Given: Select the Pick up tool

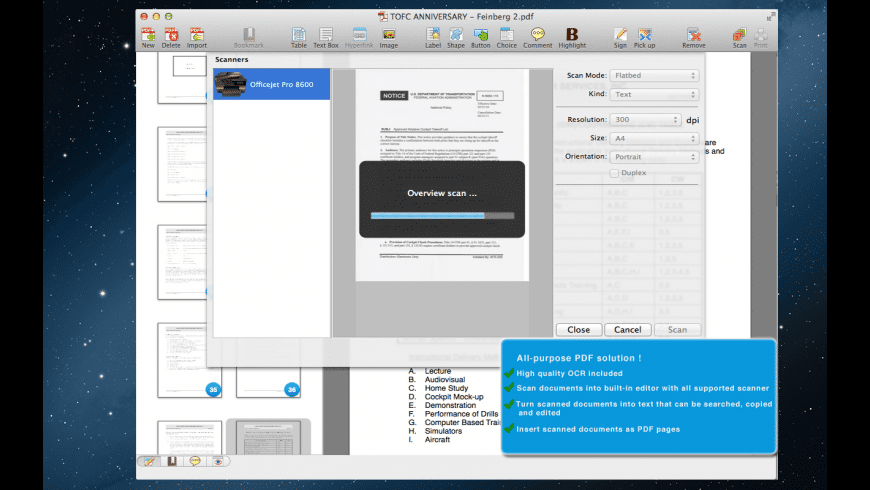Looking at the screenshot, I should (644, 38).
